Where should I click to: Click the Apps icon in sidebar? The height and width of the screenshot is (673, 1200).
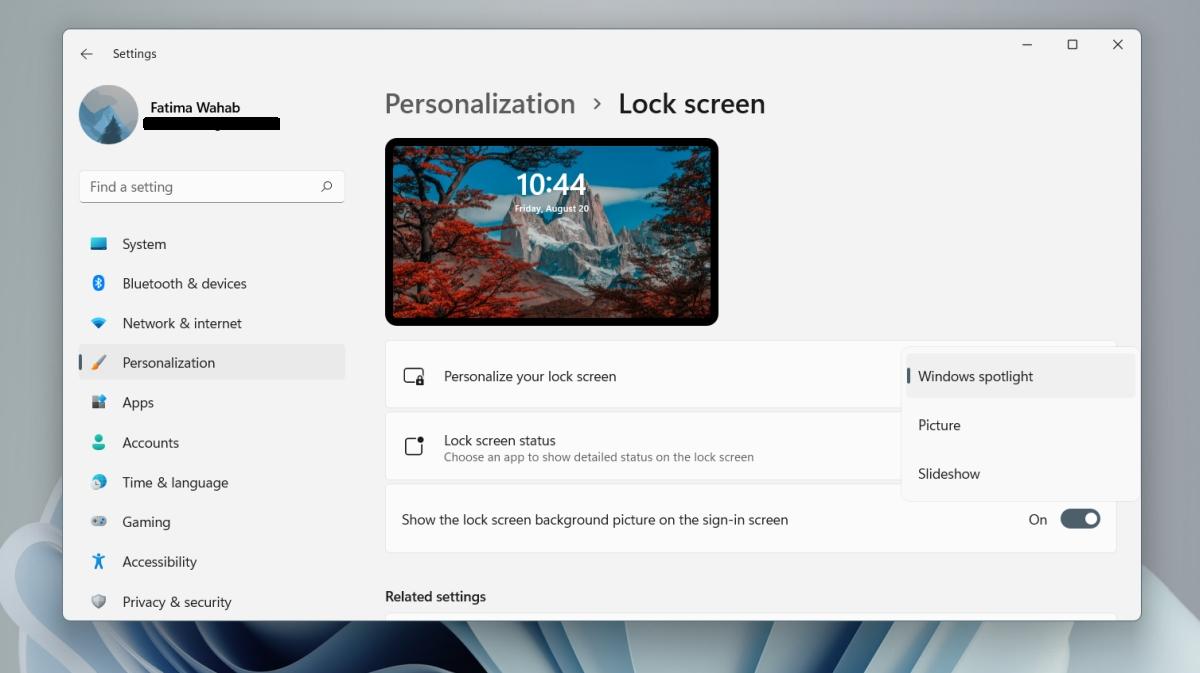98,402
